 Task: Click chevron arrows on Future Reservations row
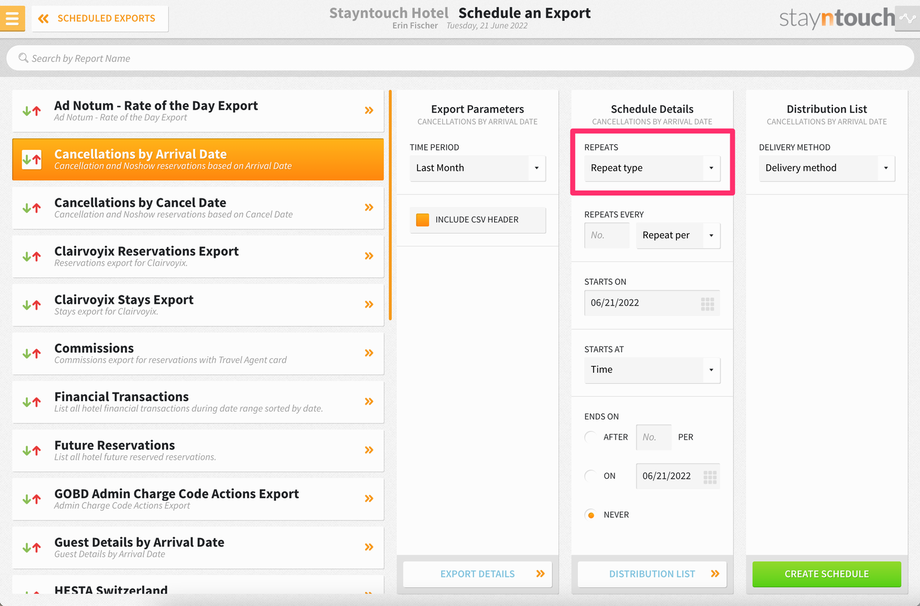[369, 450]
